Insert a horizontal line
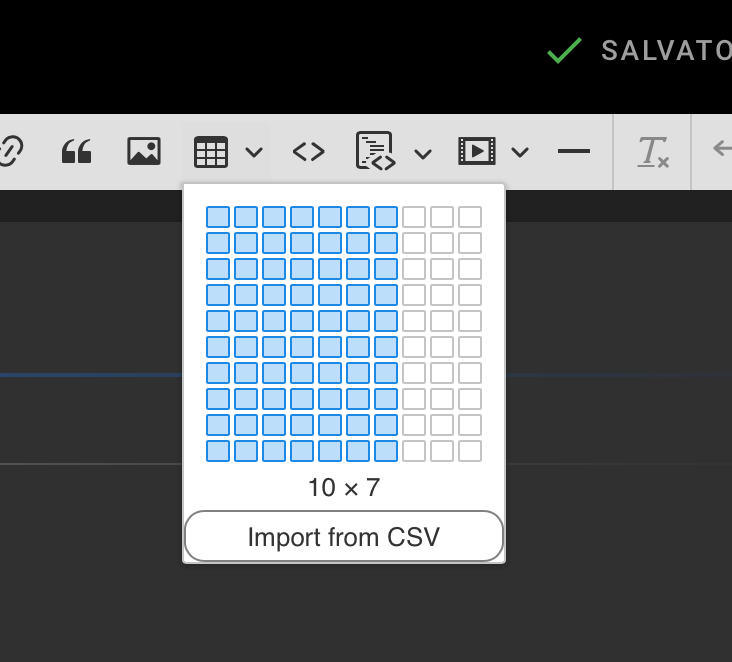 (x=574, y=151)
